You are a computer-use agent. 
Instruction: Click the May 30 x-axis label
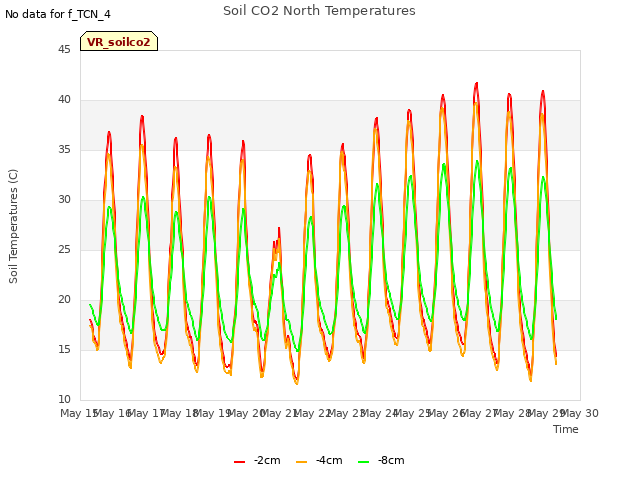click(x=580, y=413)
